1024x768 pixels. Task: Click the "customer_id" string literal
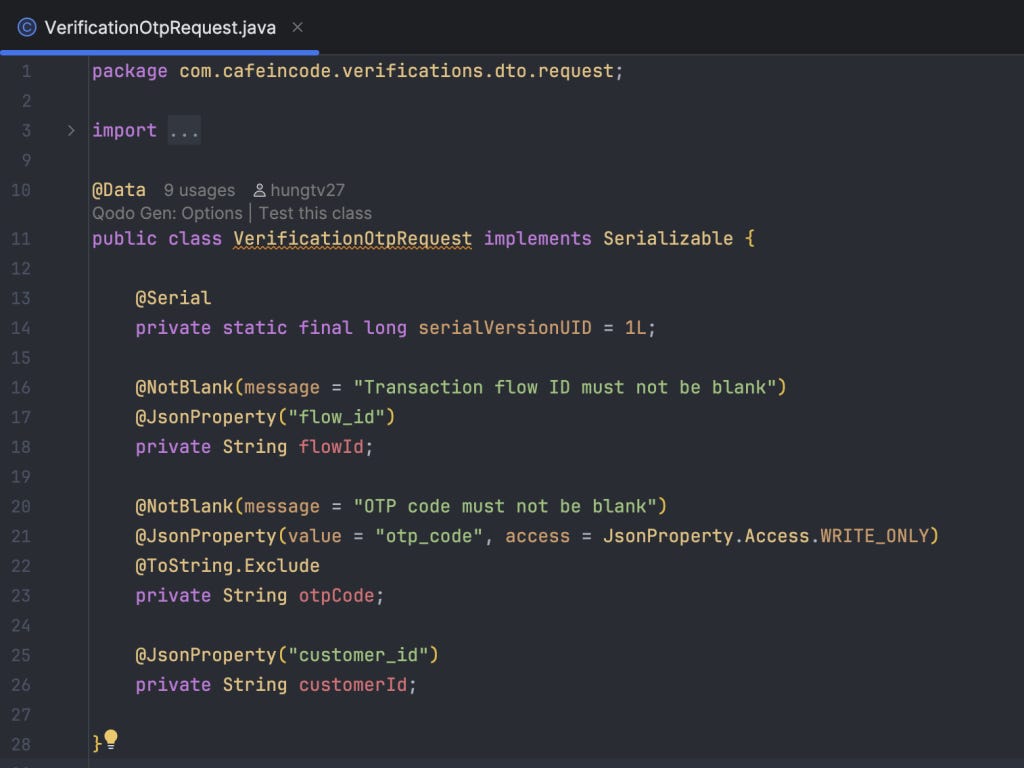[x=358, y=655]
